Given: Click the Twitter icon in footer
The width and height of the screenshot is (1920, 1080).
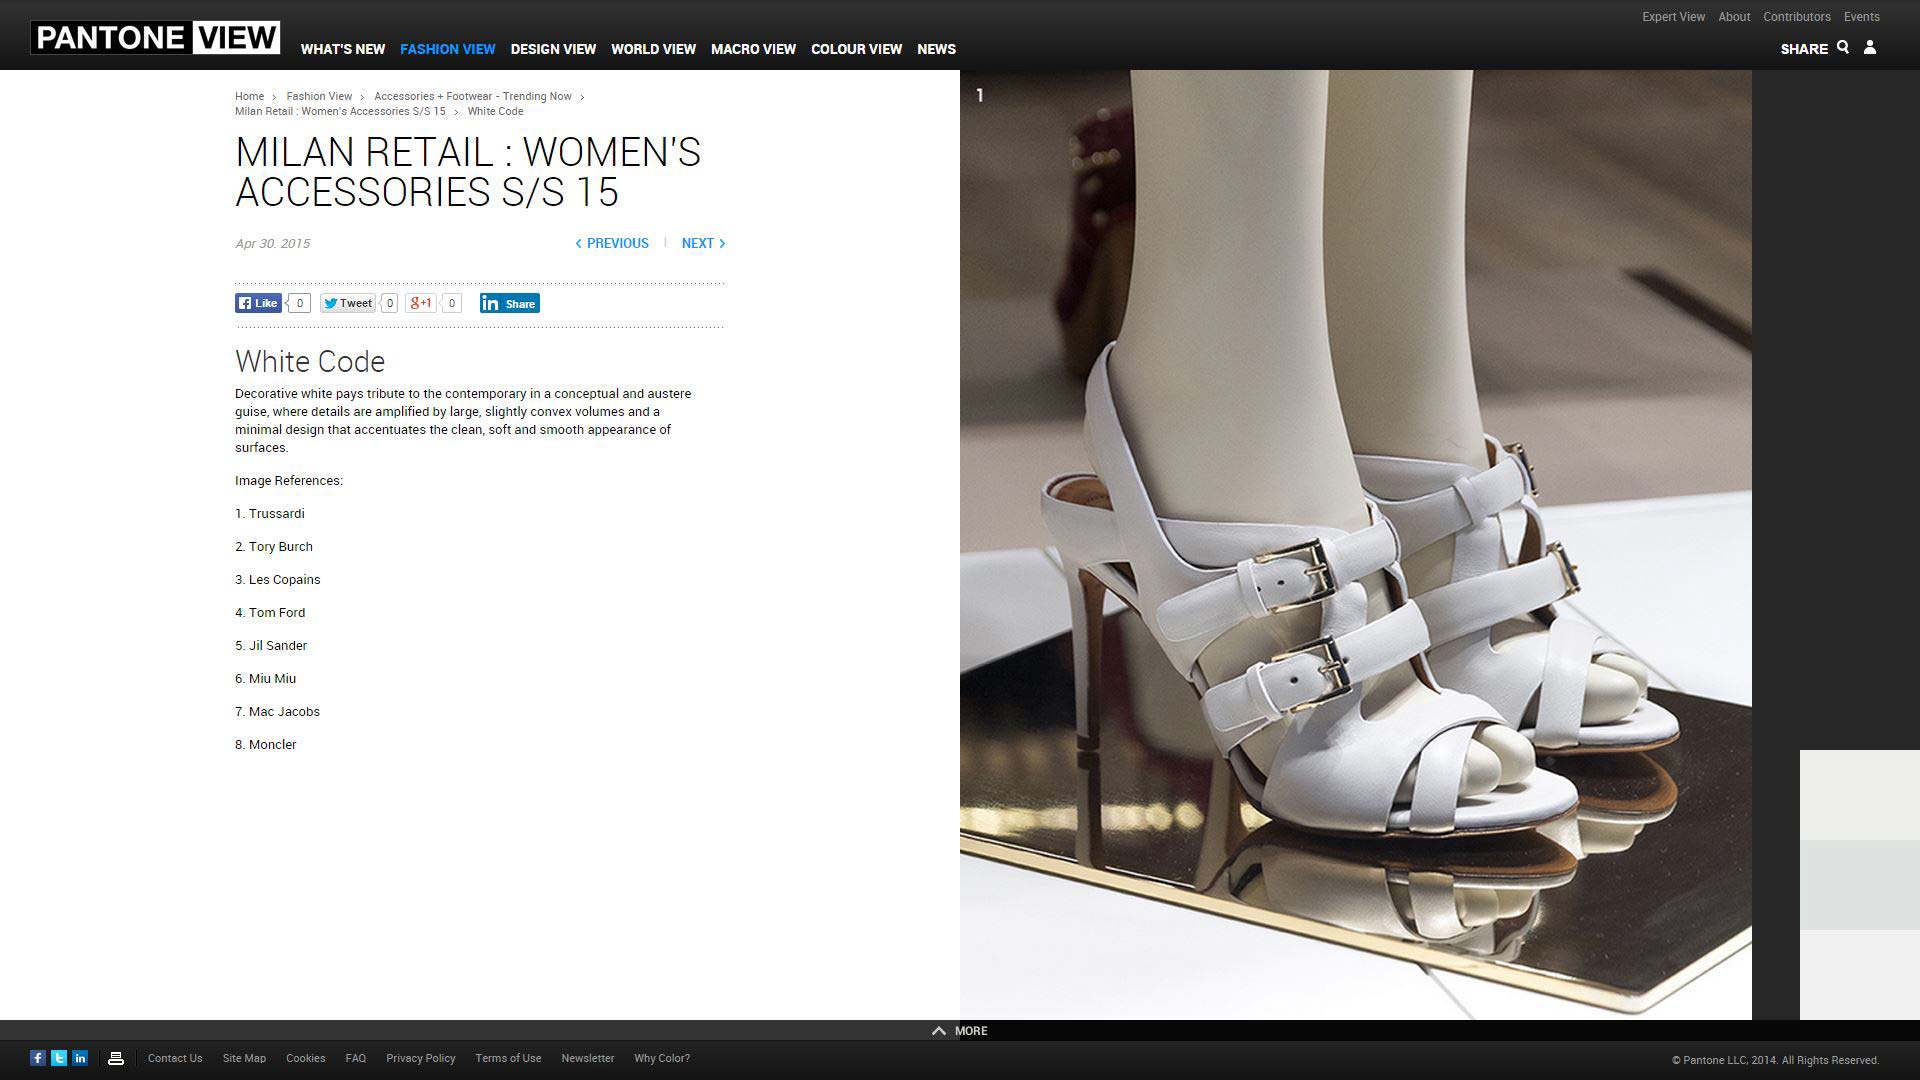Looking at the screenshot, I should (x=59, y=1058).
